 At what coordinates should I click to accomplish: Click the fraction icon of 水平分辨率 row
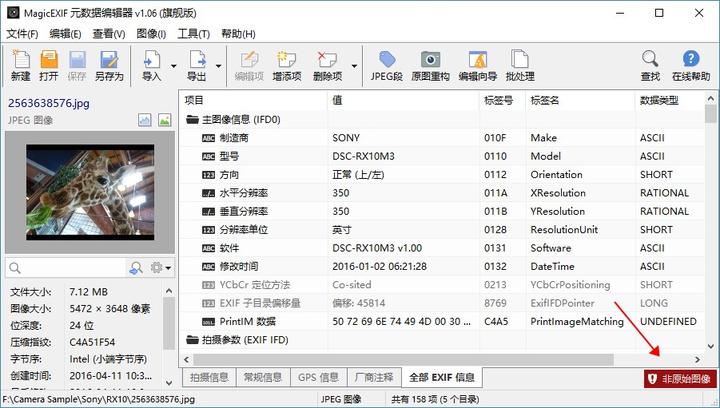[x=208, y=193]
